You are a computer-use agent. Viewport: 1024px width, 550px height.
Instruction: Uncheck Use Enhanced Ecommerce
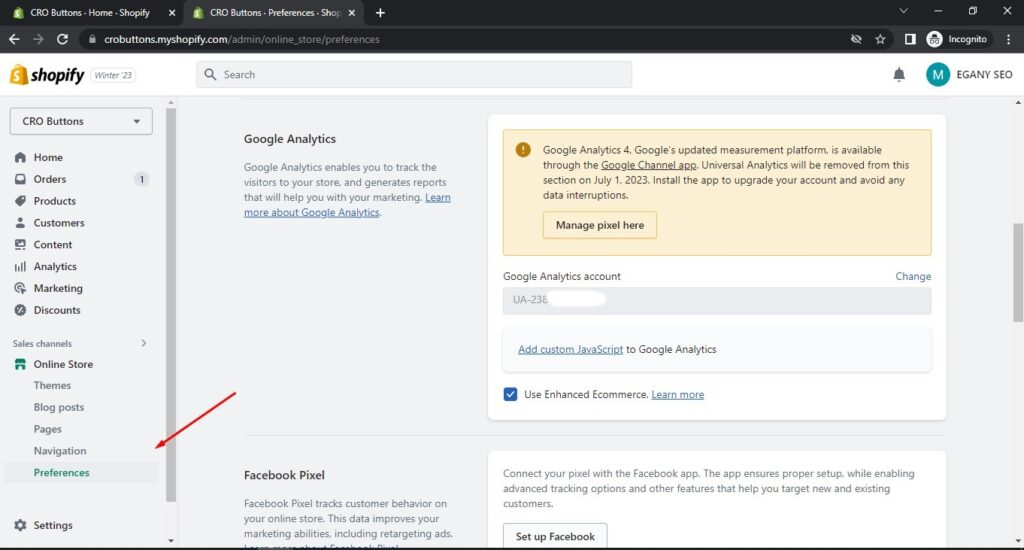(x=510, y=395)
